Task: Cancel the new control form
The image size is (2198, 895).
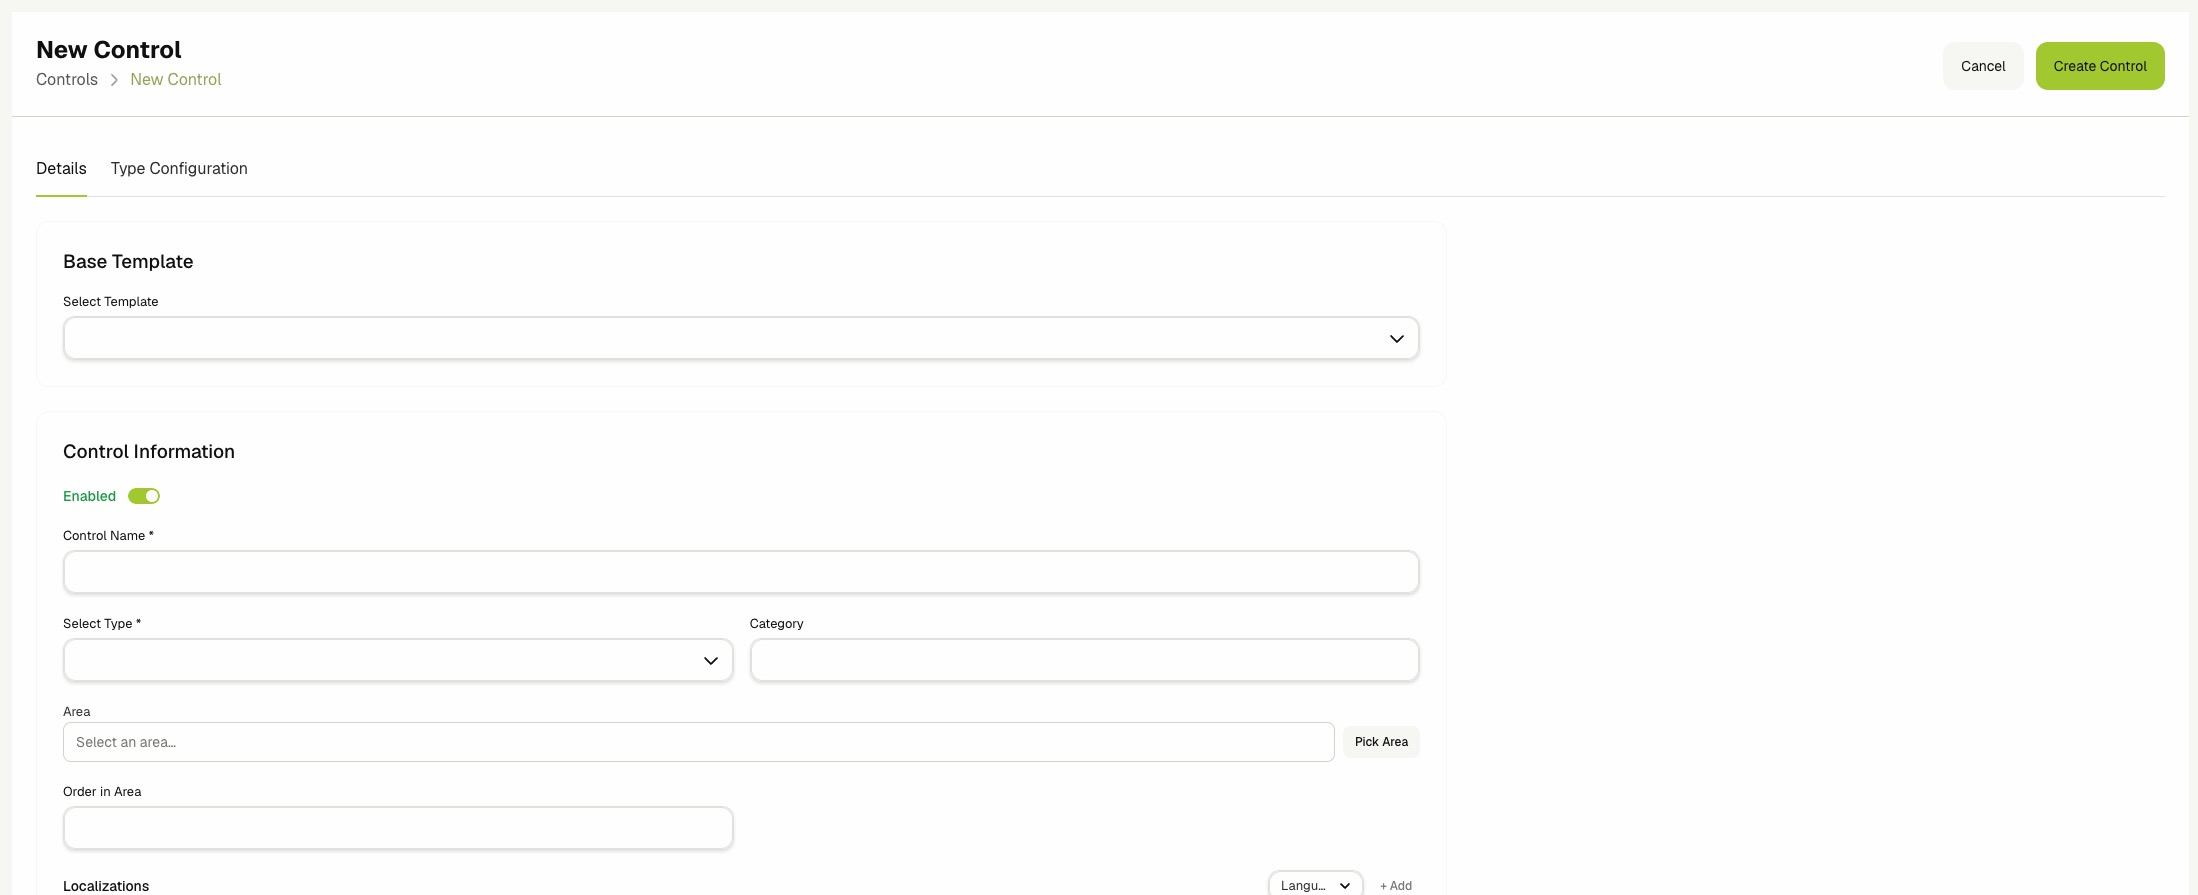Action: click(1982, 66)
